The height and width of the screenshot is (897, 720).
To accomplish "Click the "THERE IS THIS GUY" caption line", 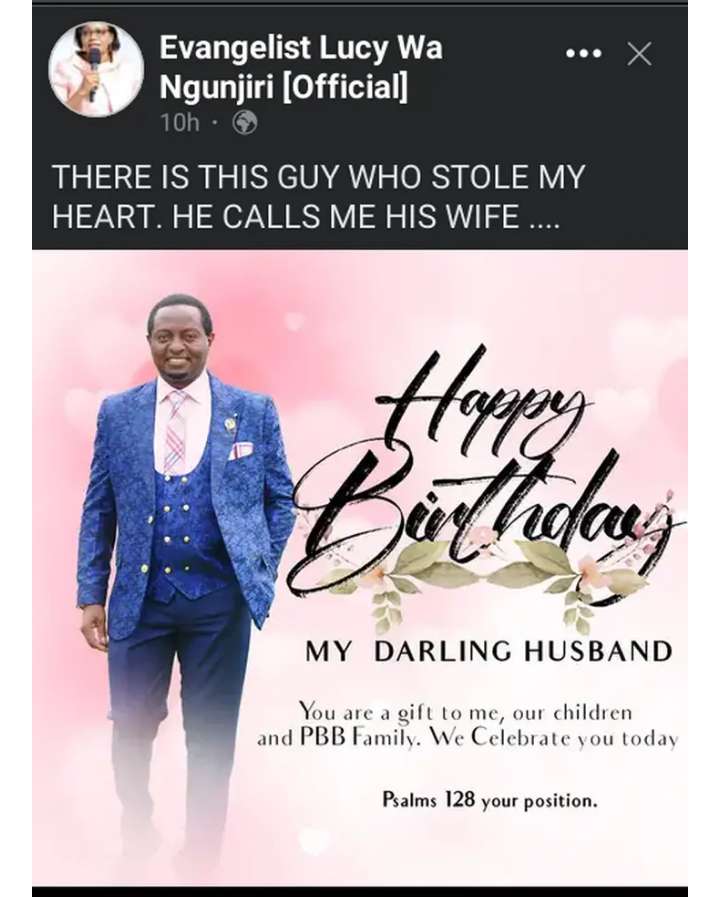I will [x=319, y=176].
